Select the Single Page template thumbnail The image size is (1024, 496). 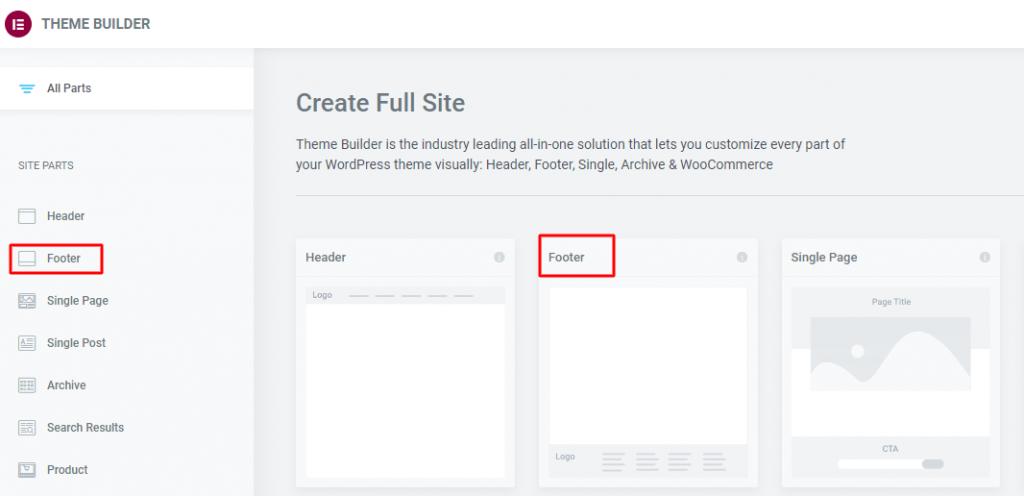891,382
